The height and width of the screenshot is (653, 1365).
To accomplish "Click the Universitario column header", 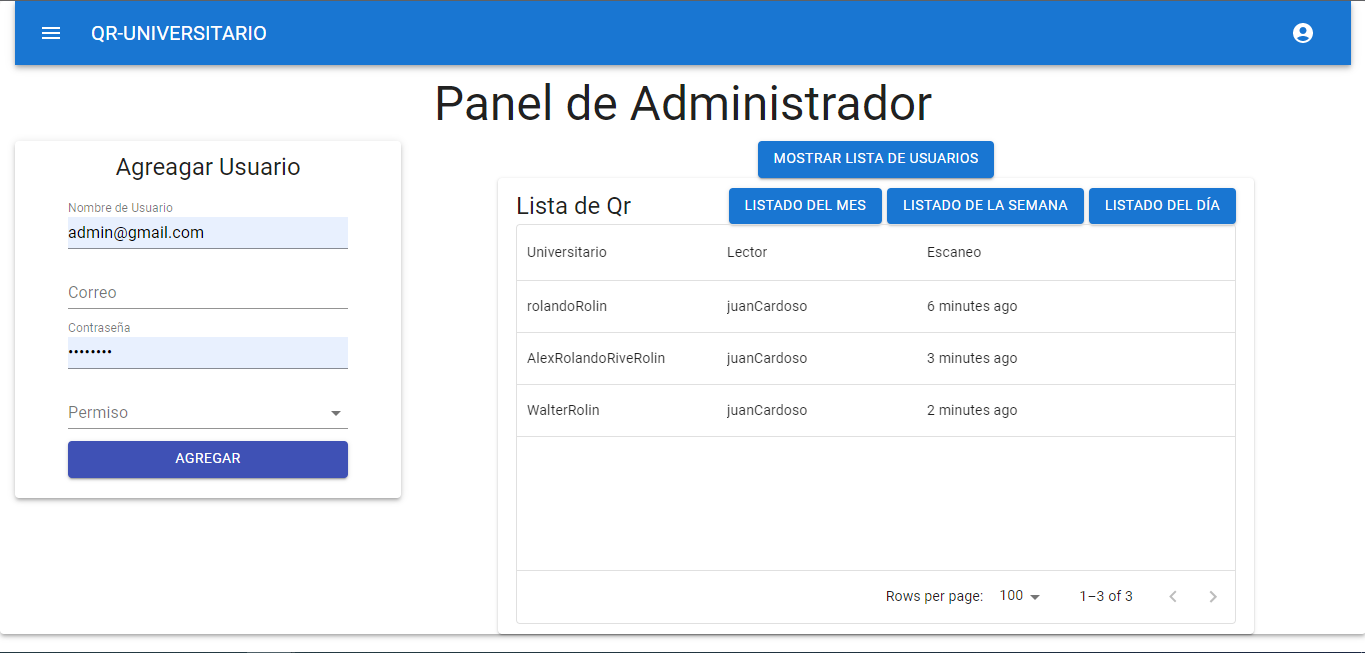I will coord(566,252).
